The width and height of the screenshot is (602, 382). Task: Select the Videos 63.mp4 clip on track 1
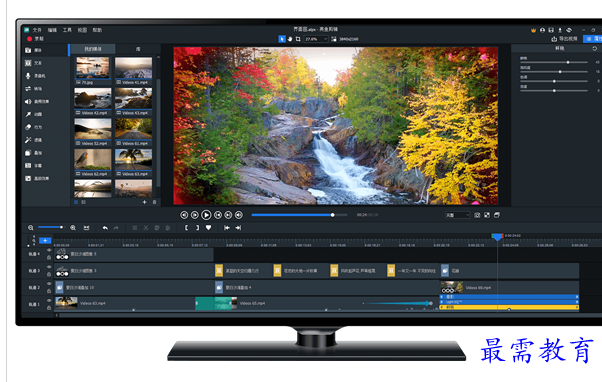click(125, 303)
